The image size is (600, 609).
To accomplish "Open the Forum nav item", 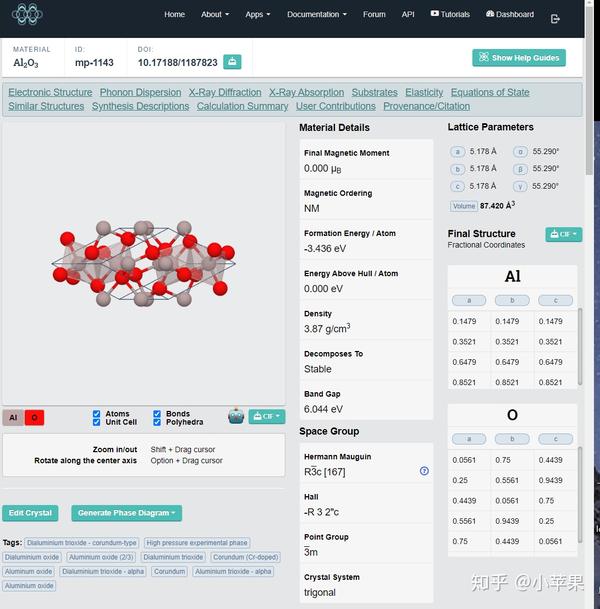I will coord(374,14).
